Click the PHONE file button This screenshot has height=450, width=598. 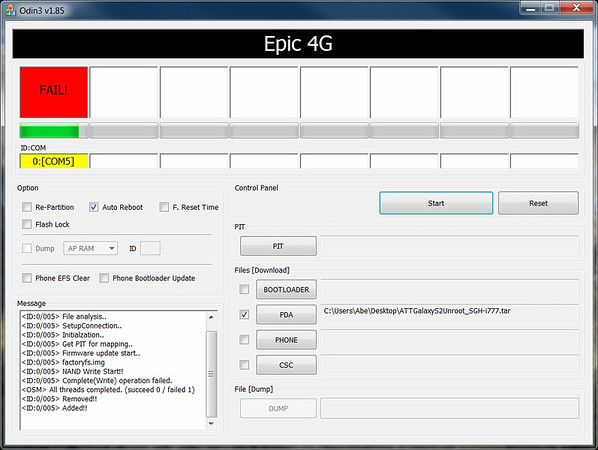click(x=286, y=340)
